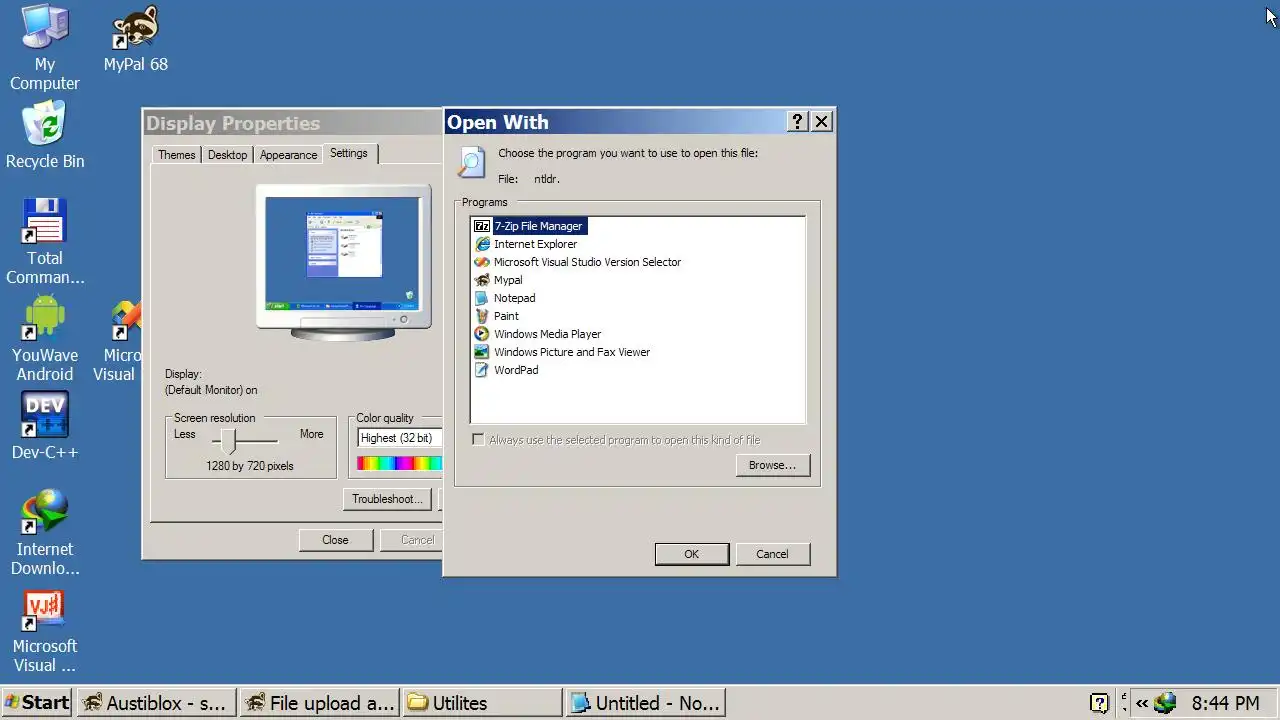1280x720 pixels.
Task: Tick 'Always use the selected program' checkbox
Action: pos(478,440)
